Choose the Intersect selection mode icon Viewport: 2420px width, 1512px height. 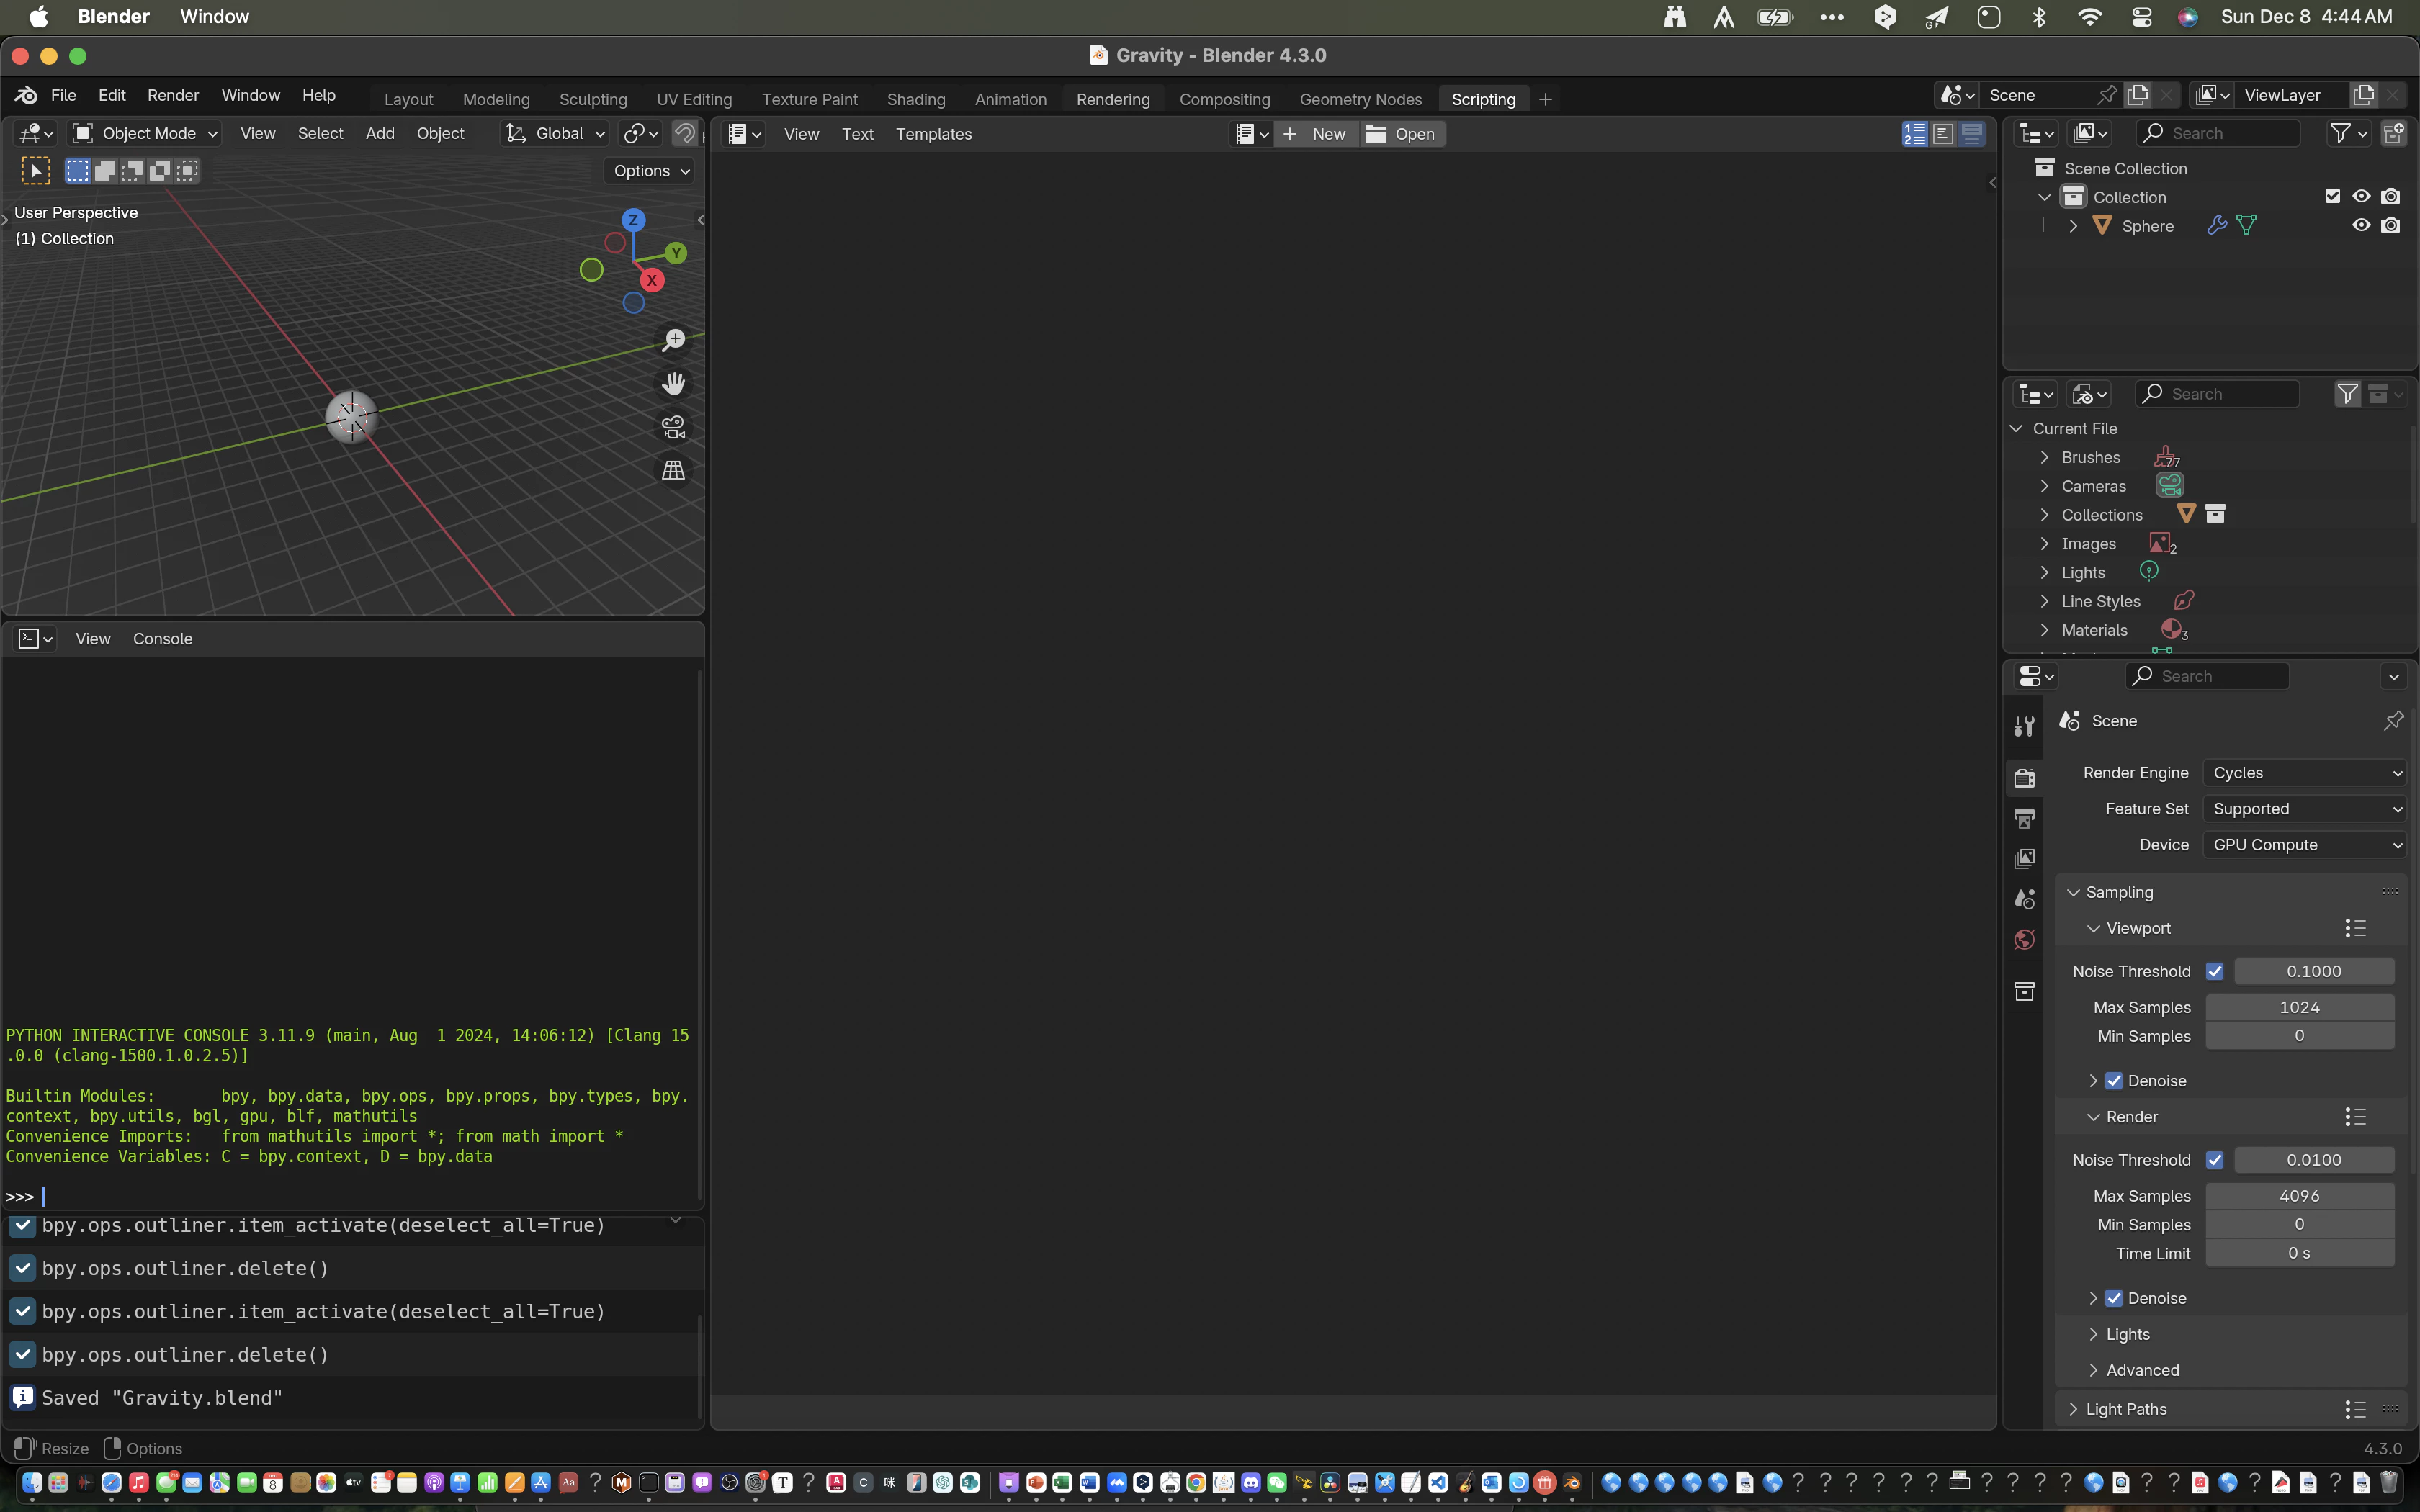[188, 171]
